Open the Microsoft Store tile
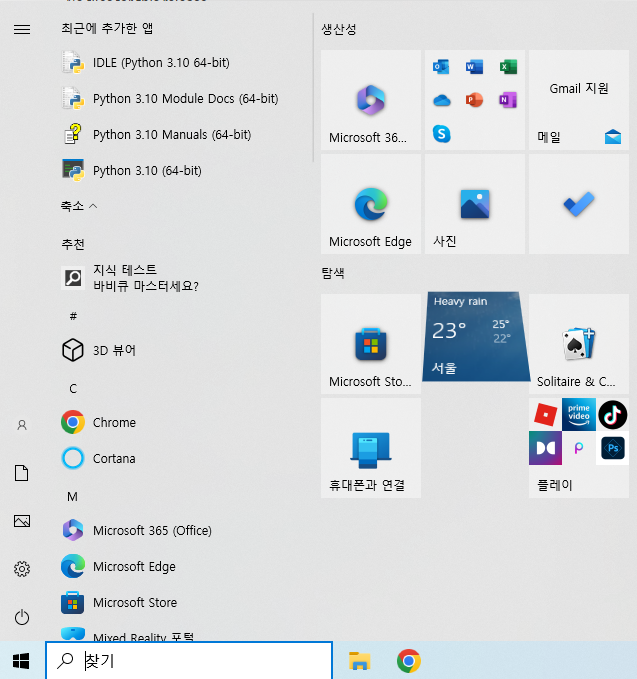This screenshot has width=637, height=679. click(371, 344)
